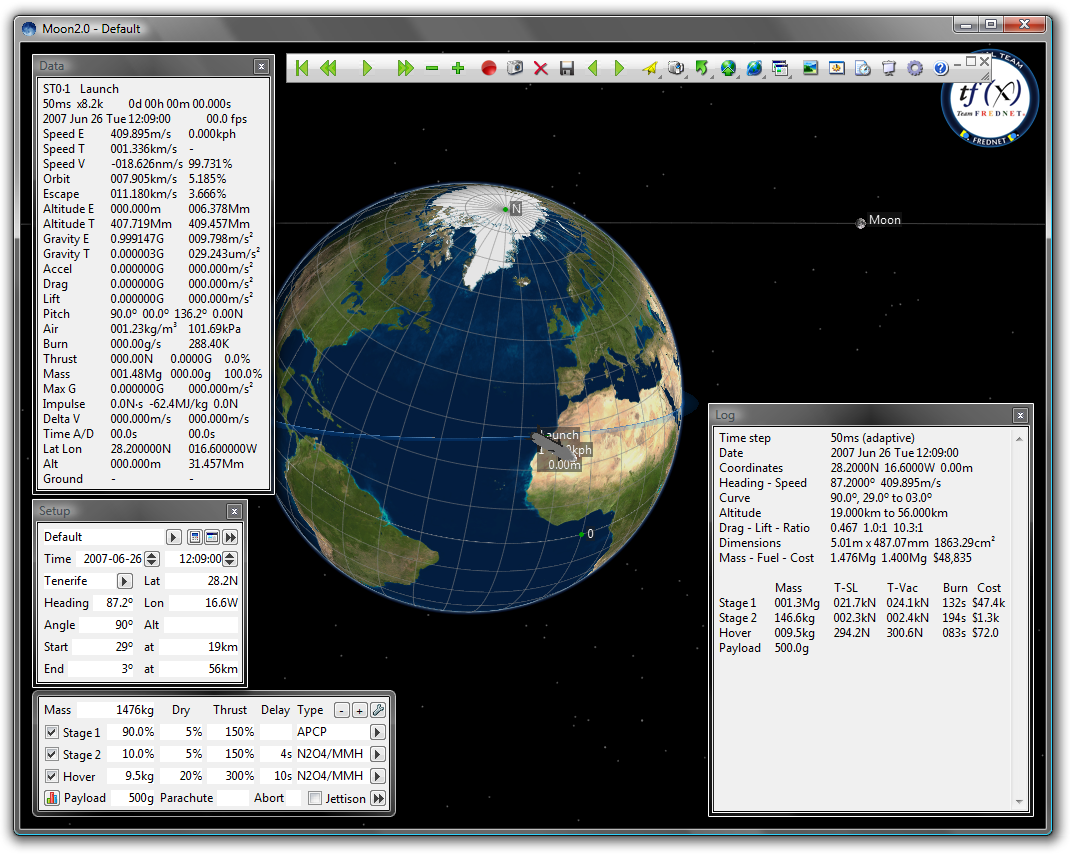
Task: Click the calculator icon in Setup panel
Action: coord(195,537)
